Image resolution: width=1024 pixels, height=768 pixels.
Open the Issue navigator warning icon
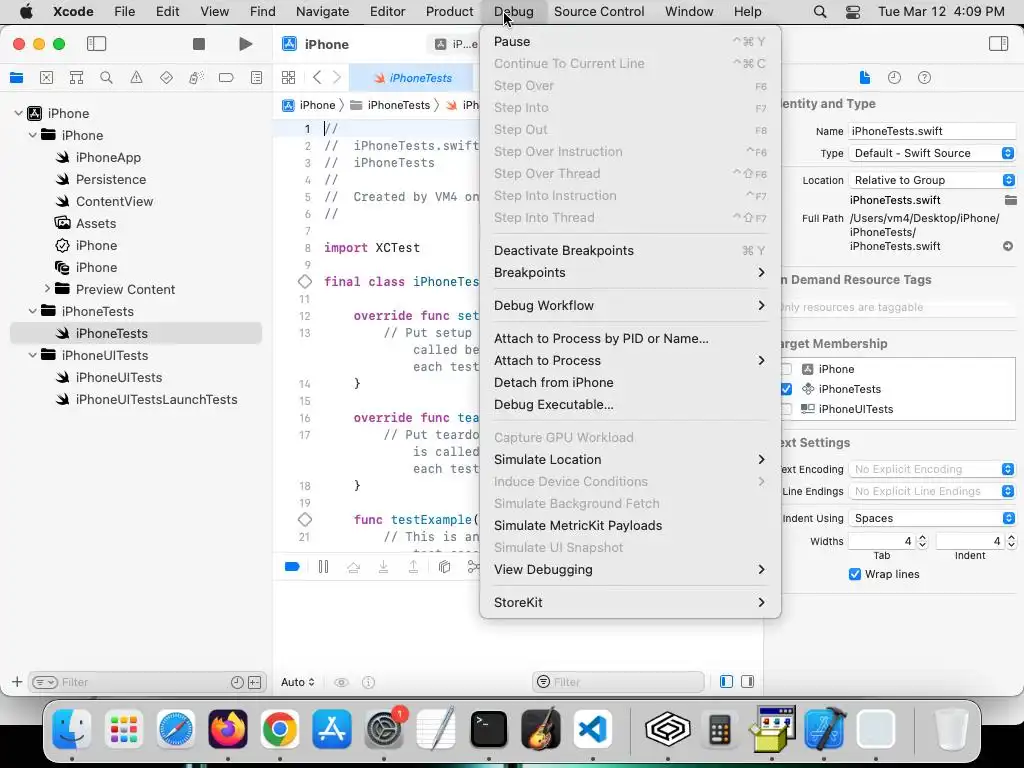click(x=136, y=78)
